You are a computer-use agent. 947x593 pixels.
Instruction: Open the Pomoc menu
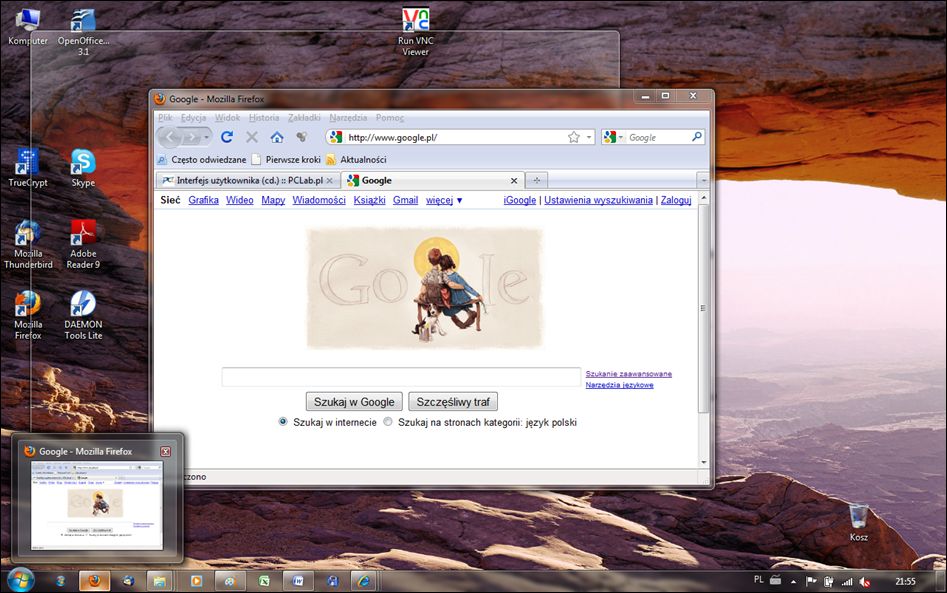pos(390,117)
